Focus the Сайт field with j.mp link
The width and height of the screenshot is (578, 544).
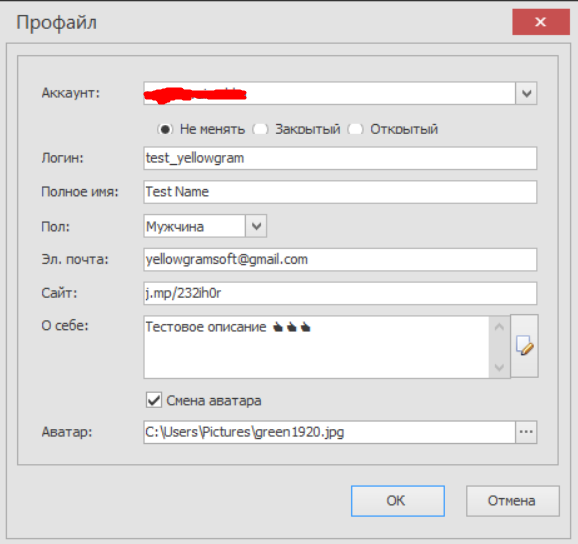pos(340,293)
